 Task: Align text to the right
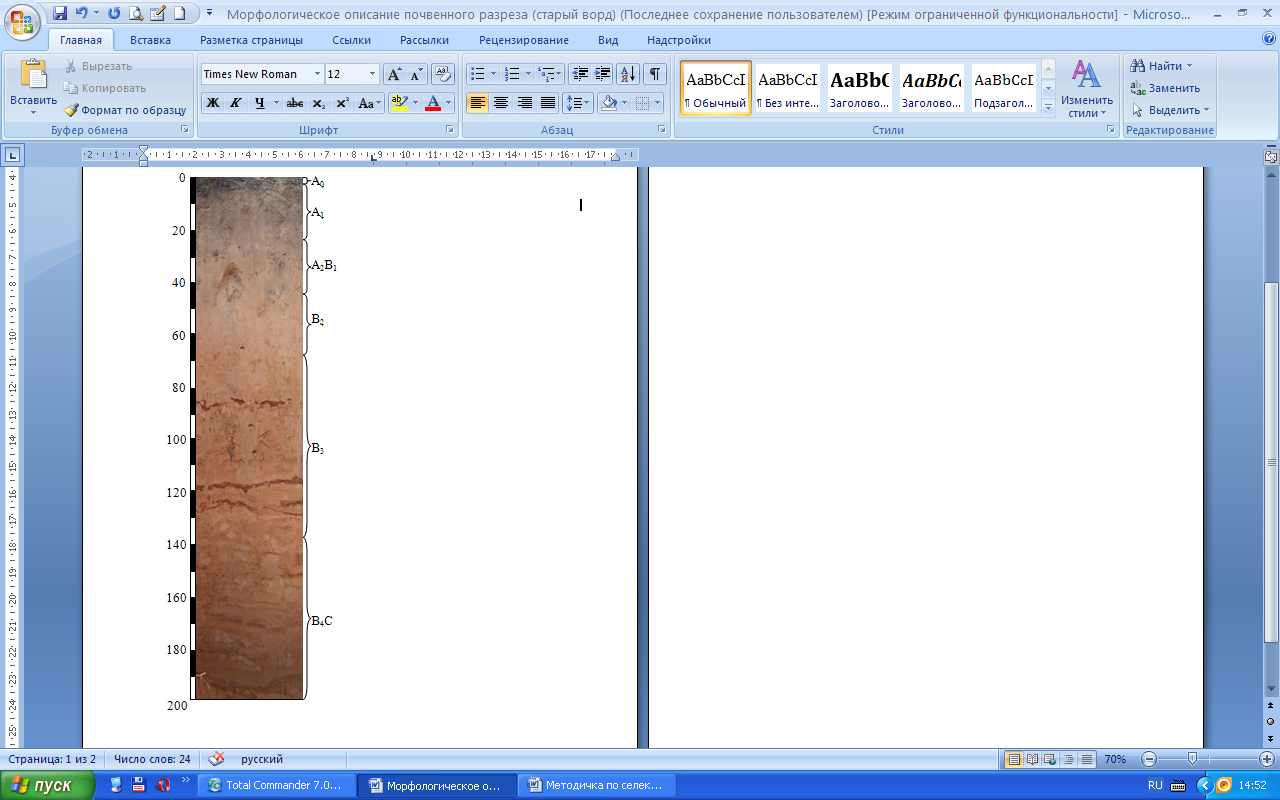pos(524,102)
